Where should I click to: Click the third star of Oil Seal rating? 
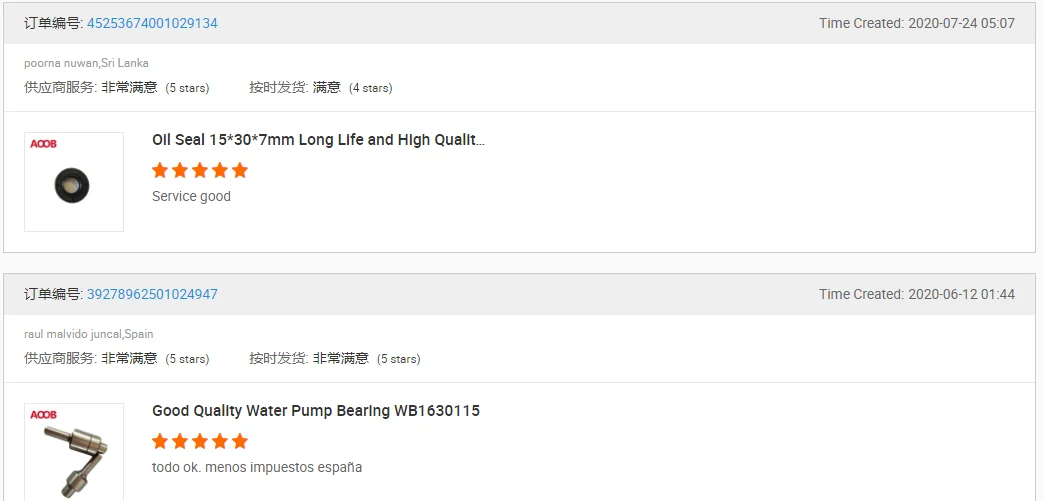200,171
